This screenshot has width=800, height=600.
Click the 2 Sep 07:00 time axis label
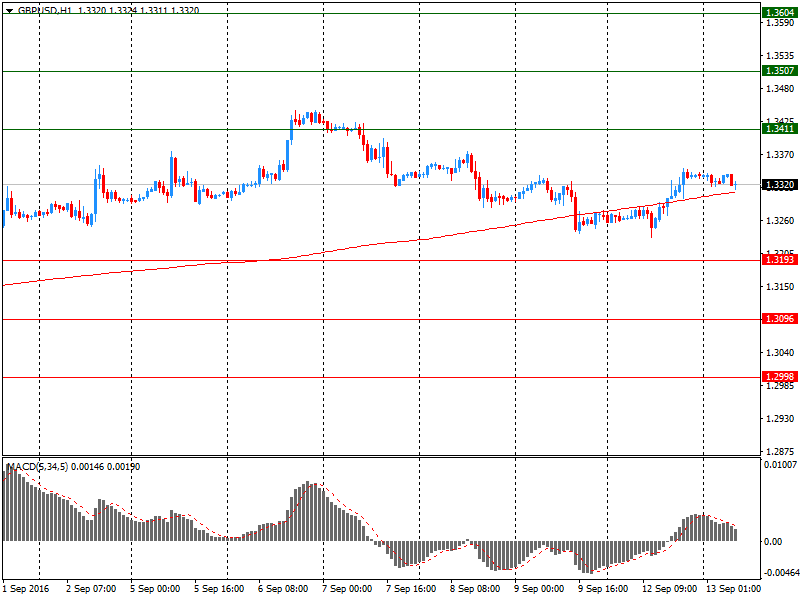[x=91, y=588]
